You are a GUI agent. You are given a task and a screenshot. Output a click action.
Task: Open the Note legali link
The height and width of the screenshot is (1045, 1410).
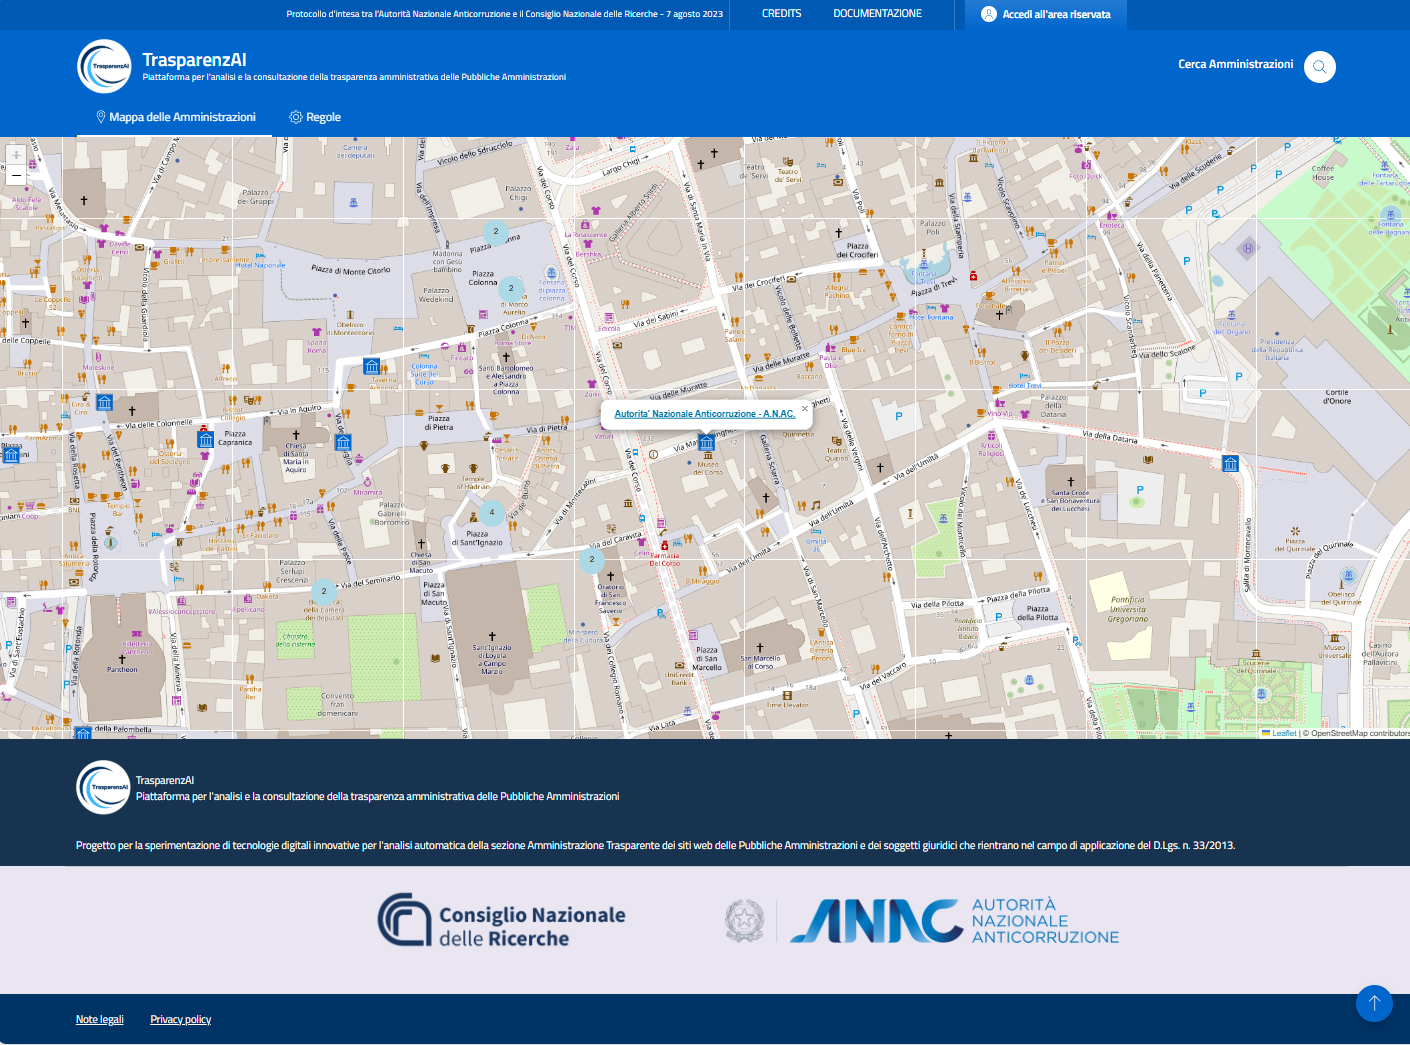(x=100, y=1020)
